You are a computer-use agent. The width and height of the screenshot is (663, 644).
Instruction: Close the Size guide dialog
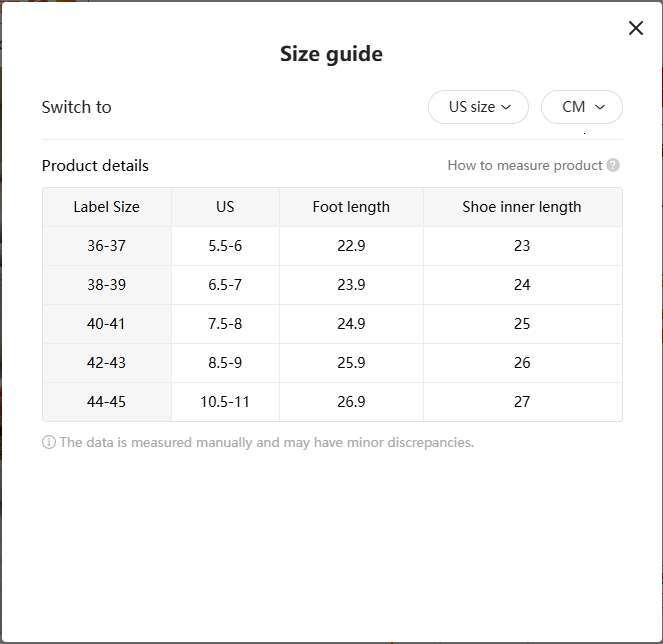[636, 28]
